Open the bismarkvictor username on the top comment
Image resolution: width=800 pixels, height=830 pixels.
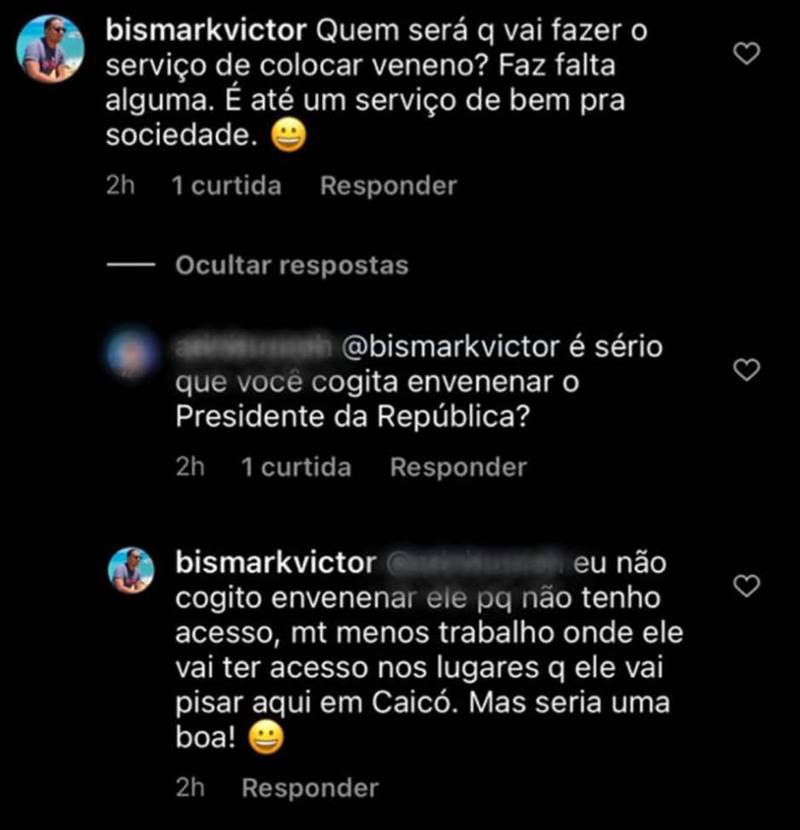click(x=206, y=30)
